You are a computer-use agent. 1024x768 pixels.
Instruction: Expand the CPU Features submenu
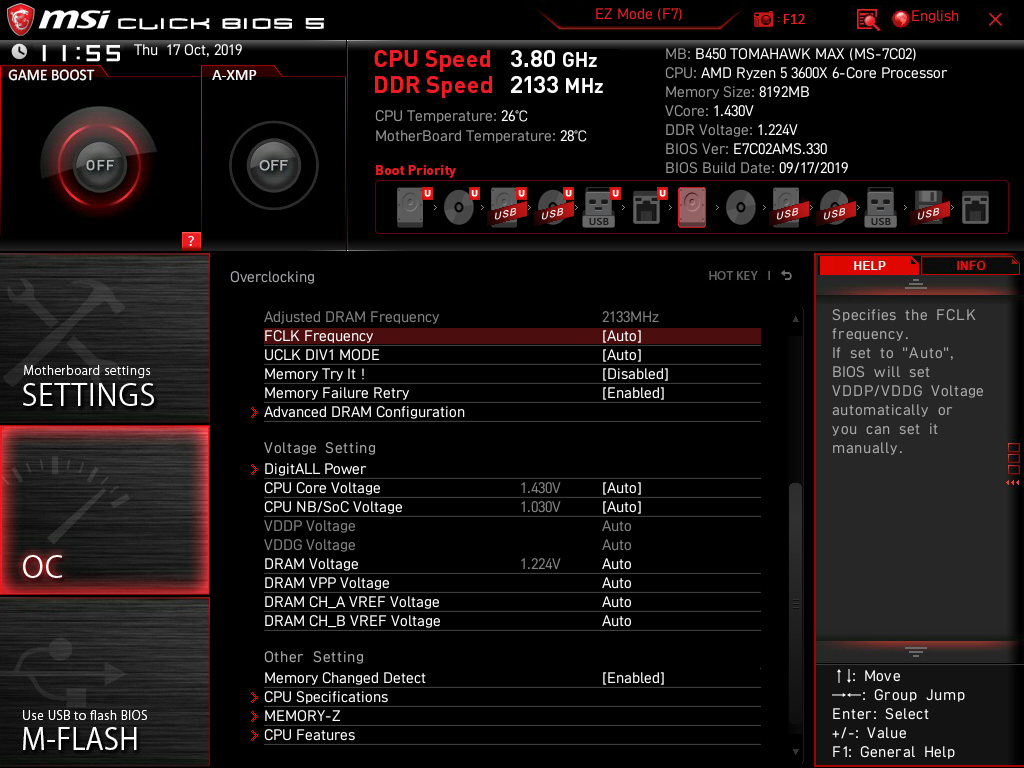click(x=512, y=735)
